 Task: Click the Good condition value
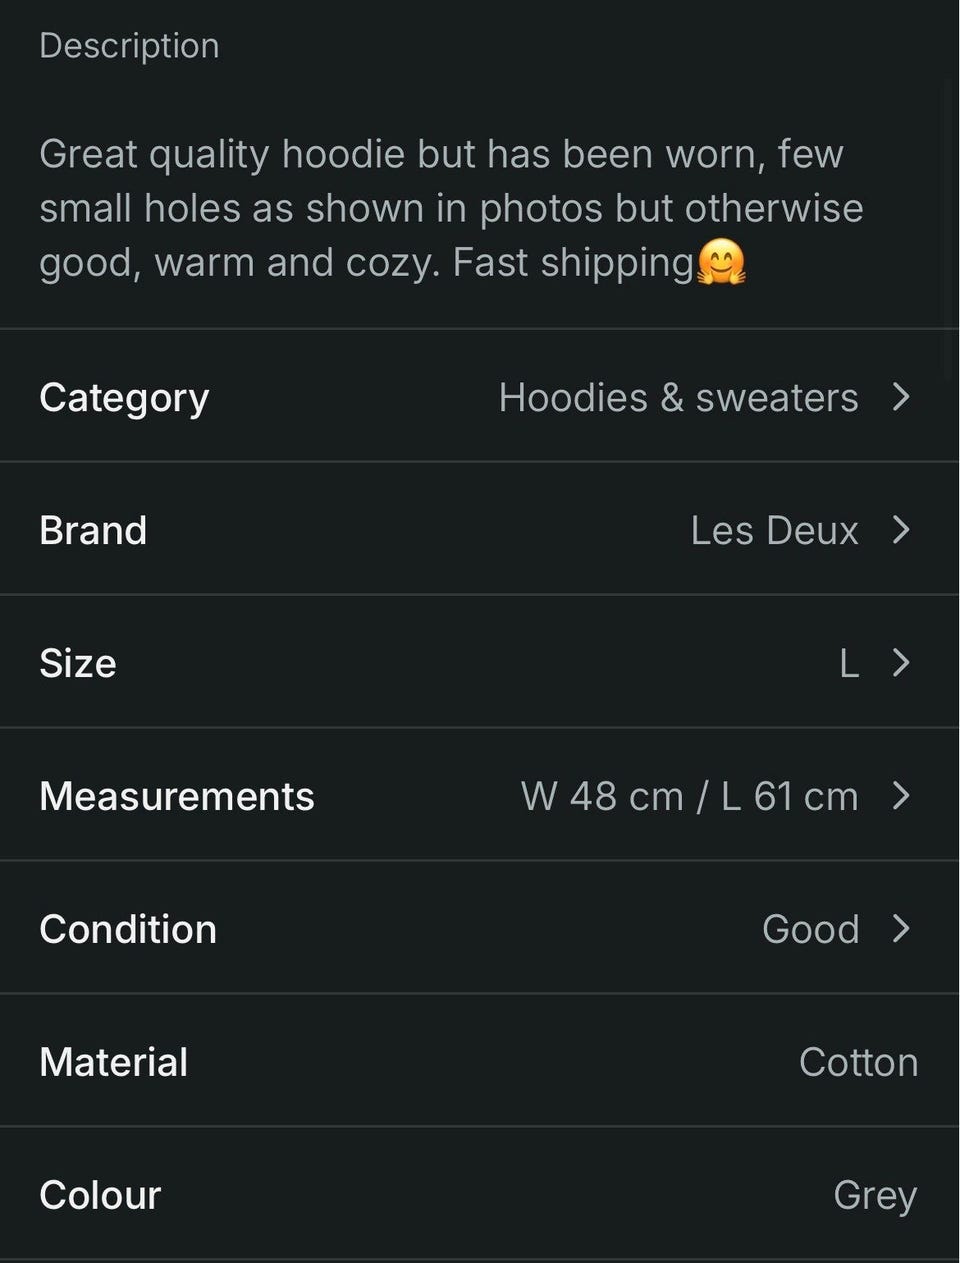(x=810, y=930)
